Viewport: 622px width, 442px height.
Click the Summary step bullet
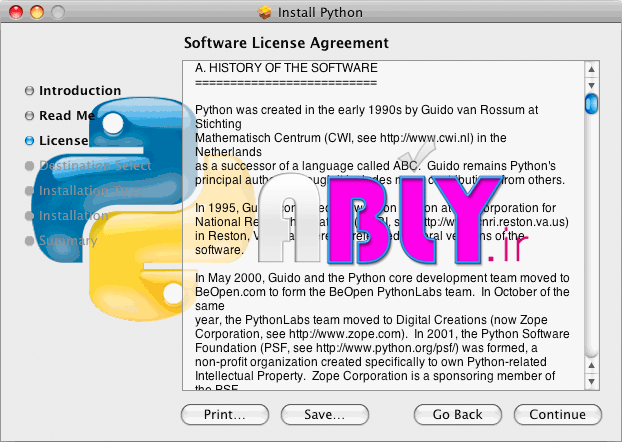point(29,240)
